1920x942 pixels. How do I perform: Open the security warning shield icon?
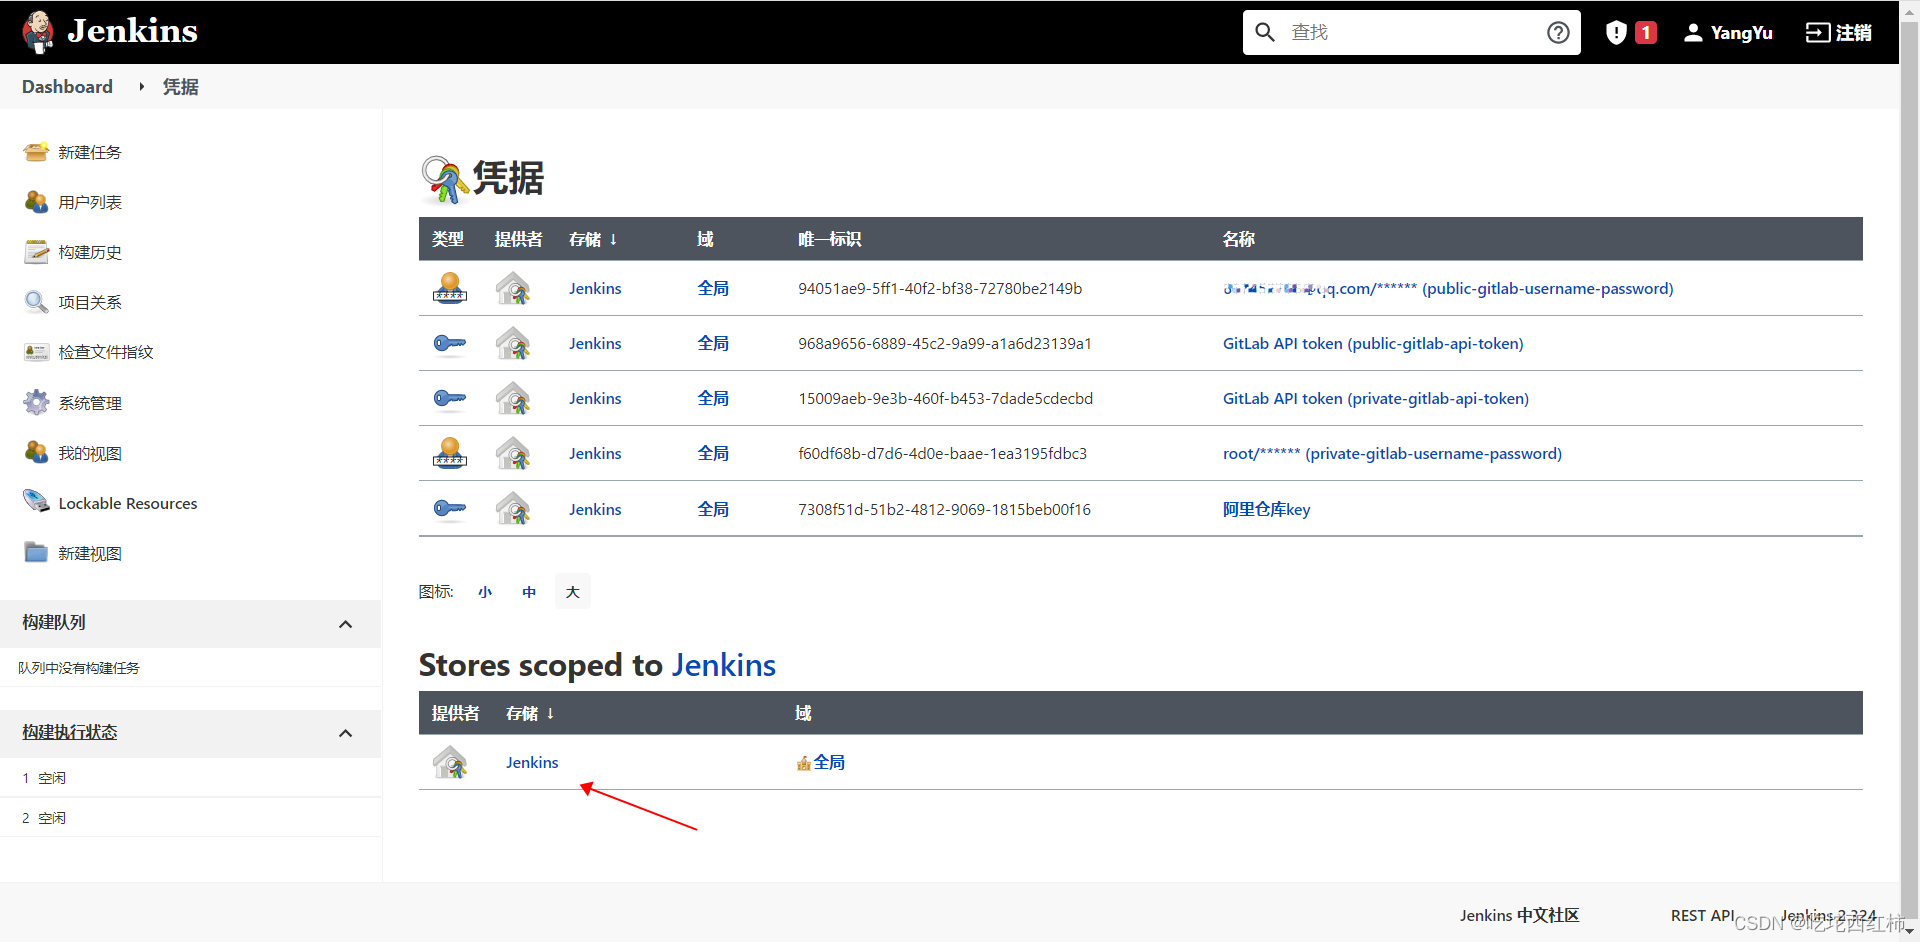pyautogui.click(x=1616, y=32)
